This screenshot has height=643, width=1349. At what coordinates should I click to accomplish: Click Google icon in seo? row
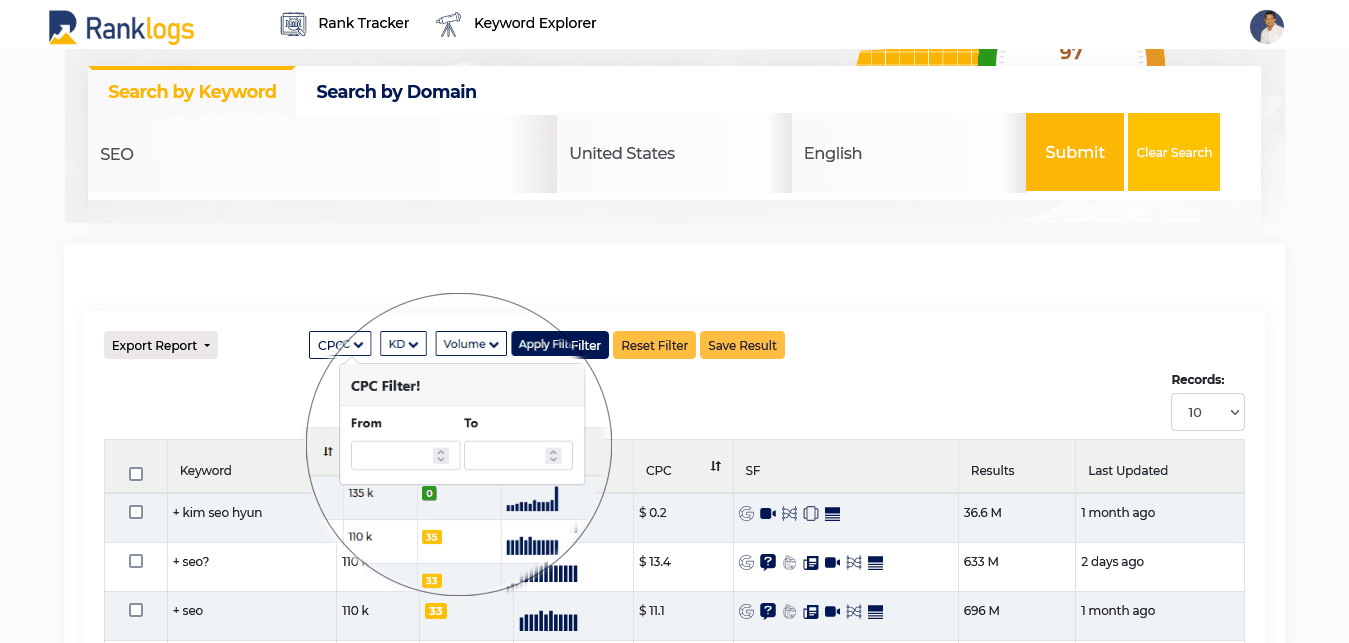[746, 563]
